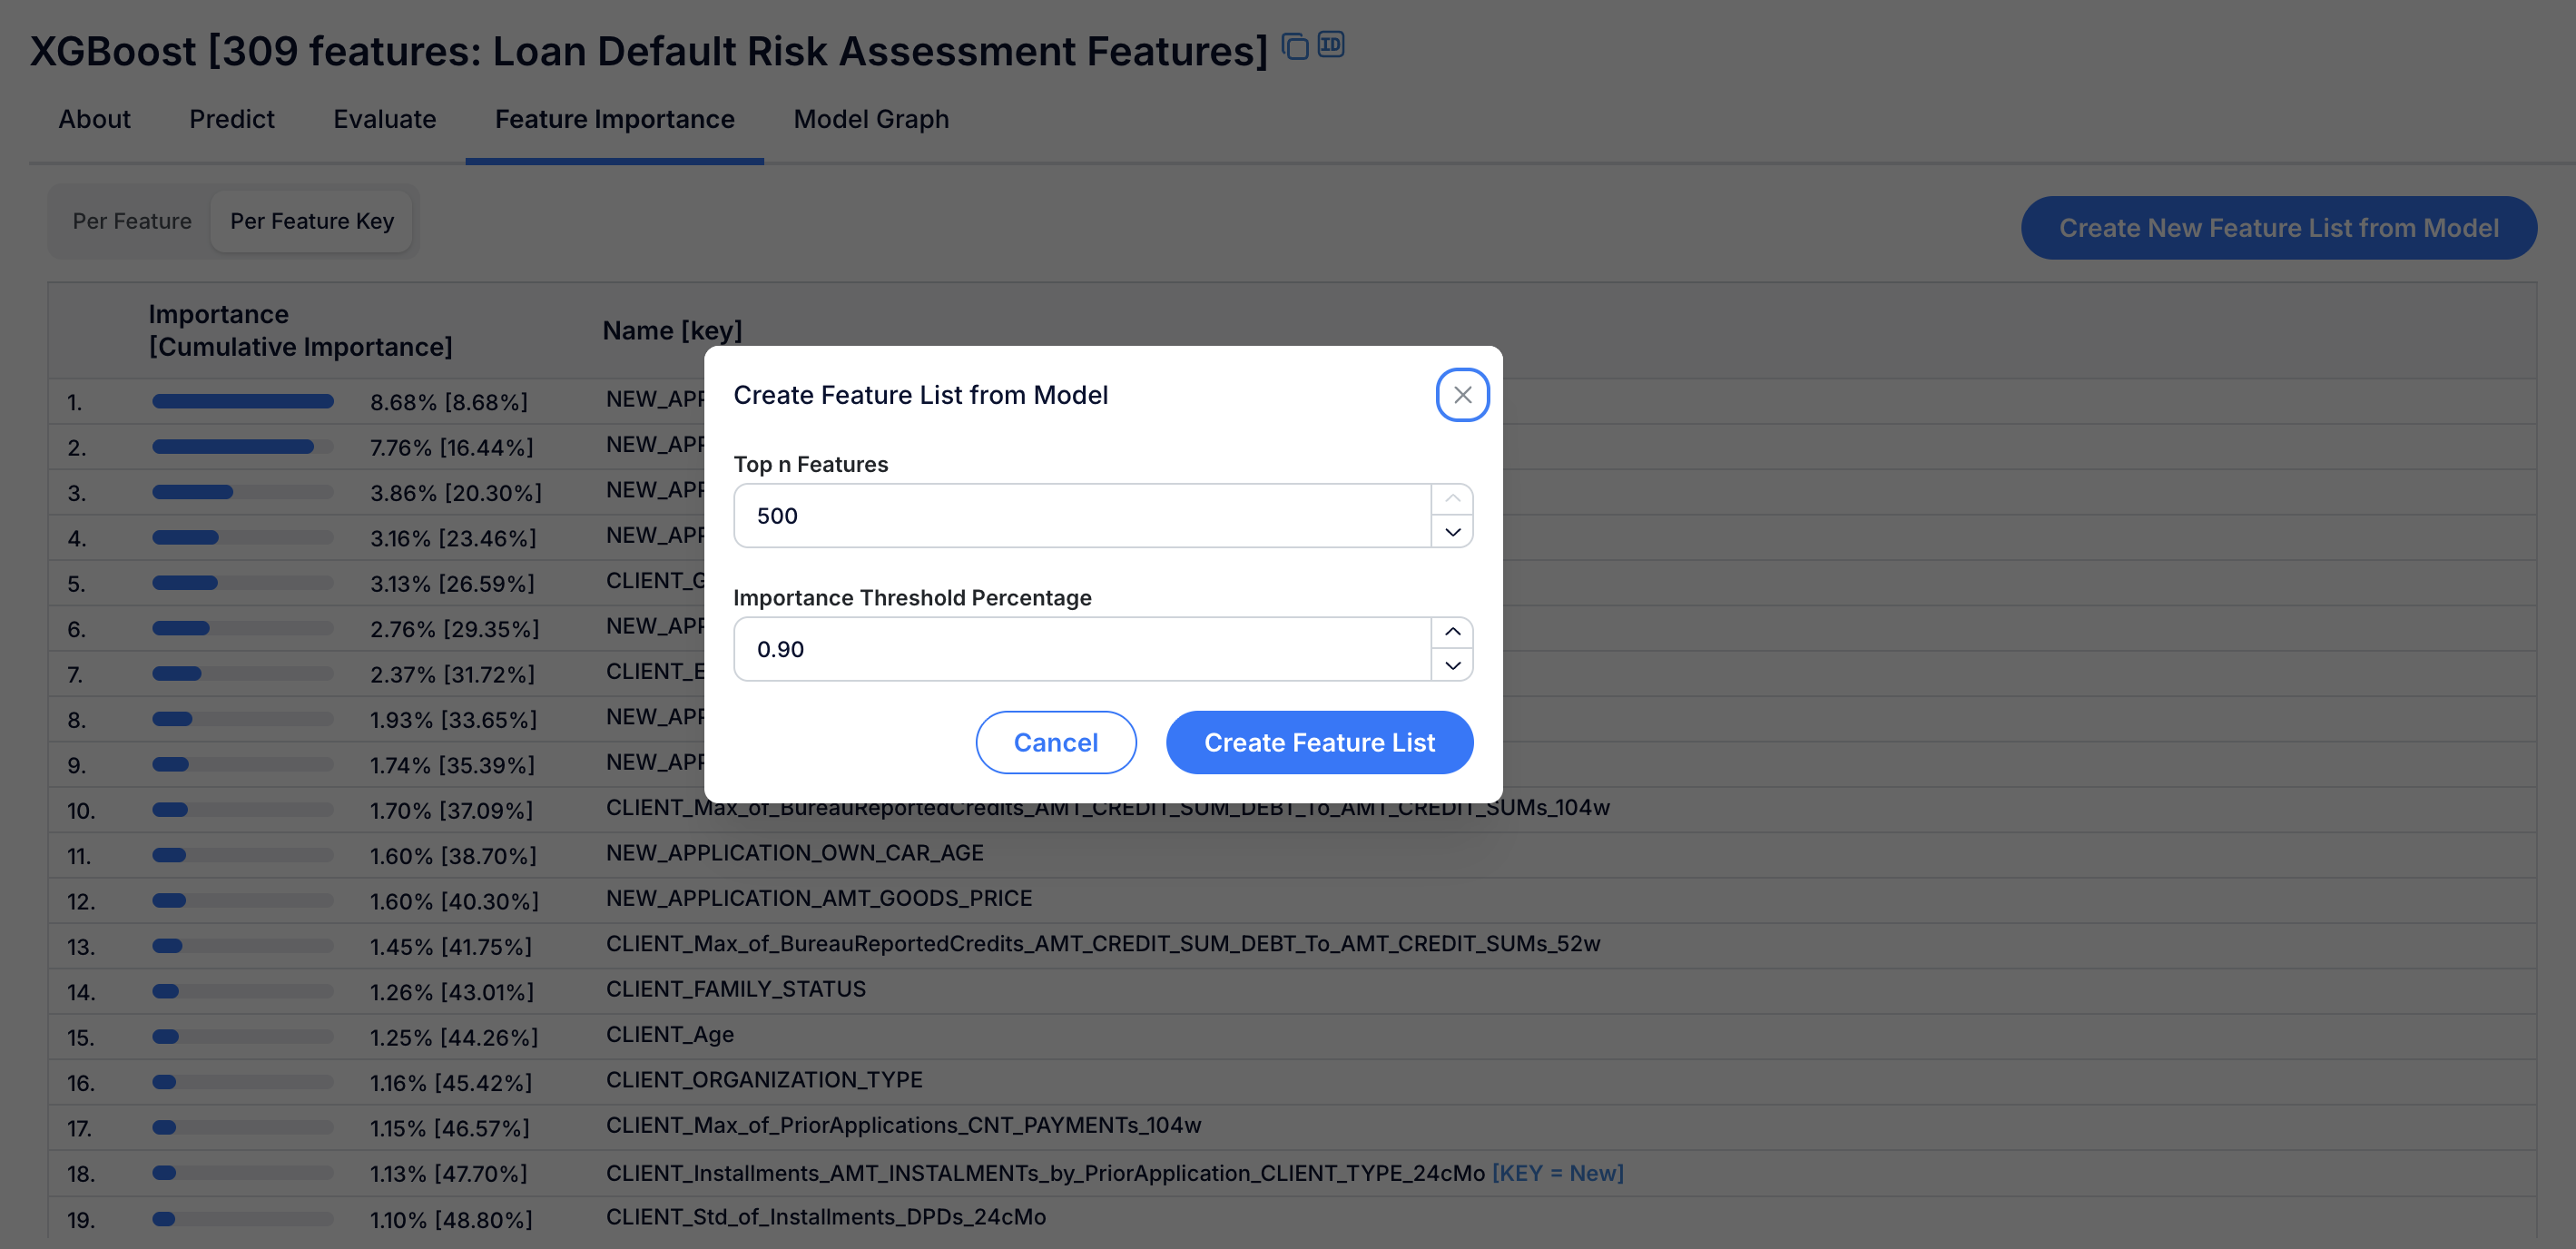Open the About tab
2576x1249 pixels.
click(94, 119)
